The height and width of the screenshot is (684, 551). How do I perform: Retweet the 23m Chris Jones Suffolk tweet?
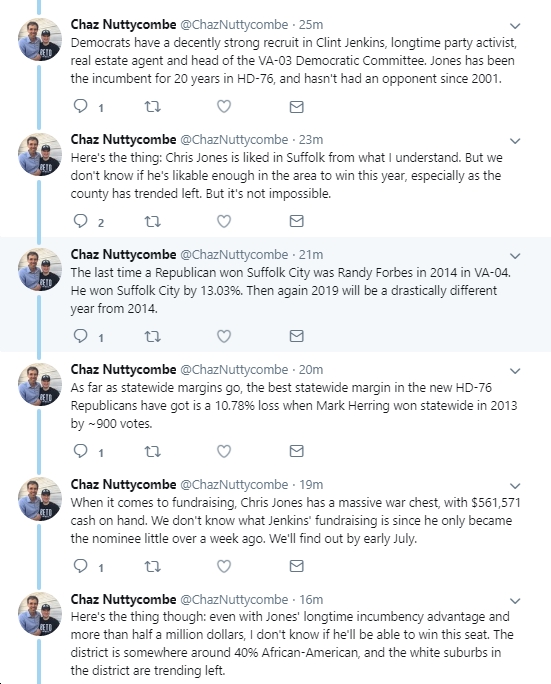coord(153,221)
